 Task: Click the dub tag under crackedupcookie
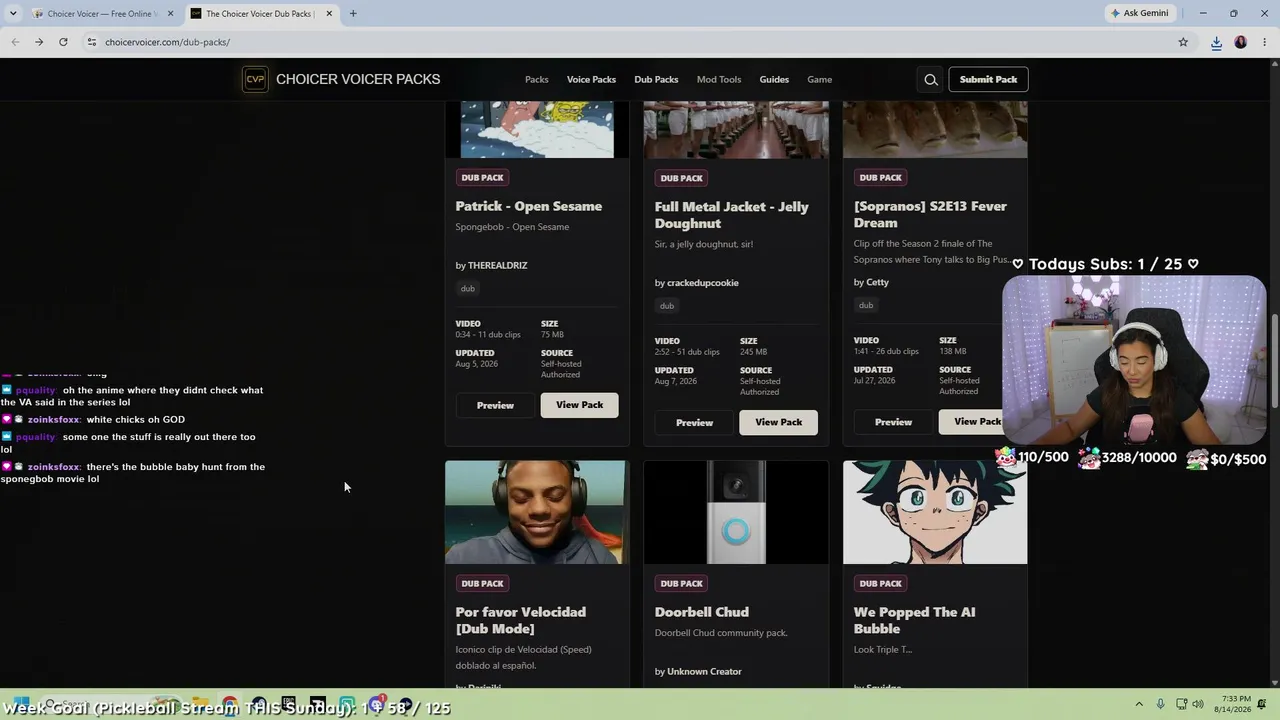point(667,306)
